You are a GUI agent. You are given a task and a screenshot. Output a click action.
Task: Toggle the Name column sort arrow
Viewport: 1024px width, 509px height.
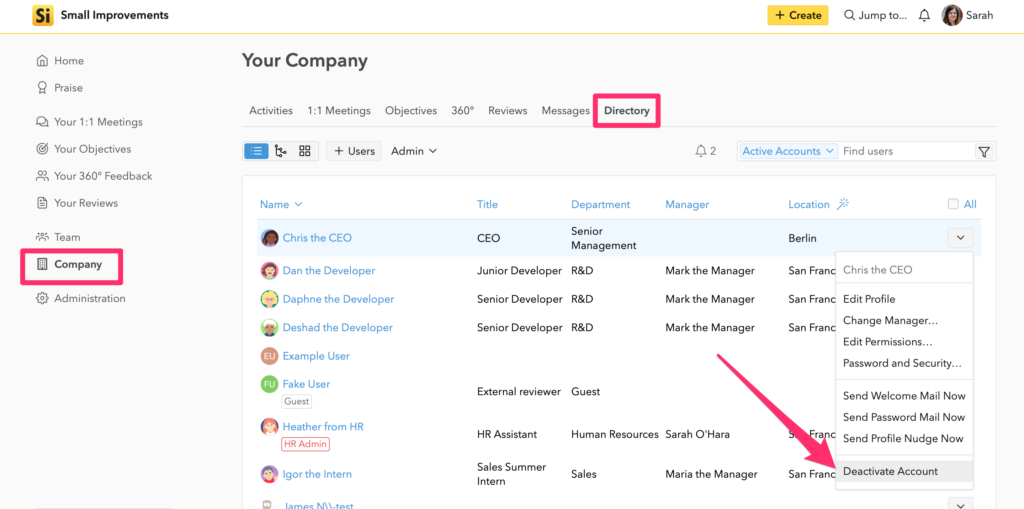pyautogui.click(x=299, y=205)
